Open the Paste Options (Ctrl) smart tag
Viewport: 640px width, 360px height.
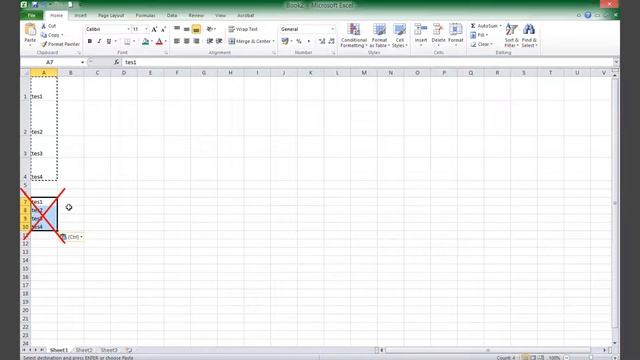(72, 237)
